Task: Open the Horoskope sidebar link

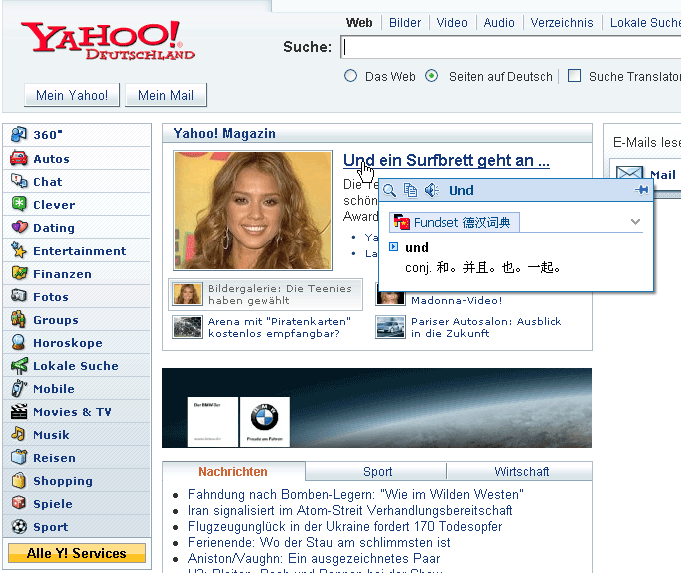Action: (68, 343)
